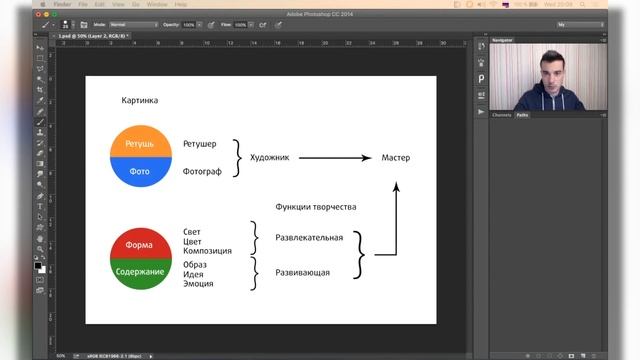The height and width of the screenshot is (360, 640).
Task: Toggle the Brush panel button
Action: 84,25
